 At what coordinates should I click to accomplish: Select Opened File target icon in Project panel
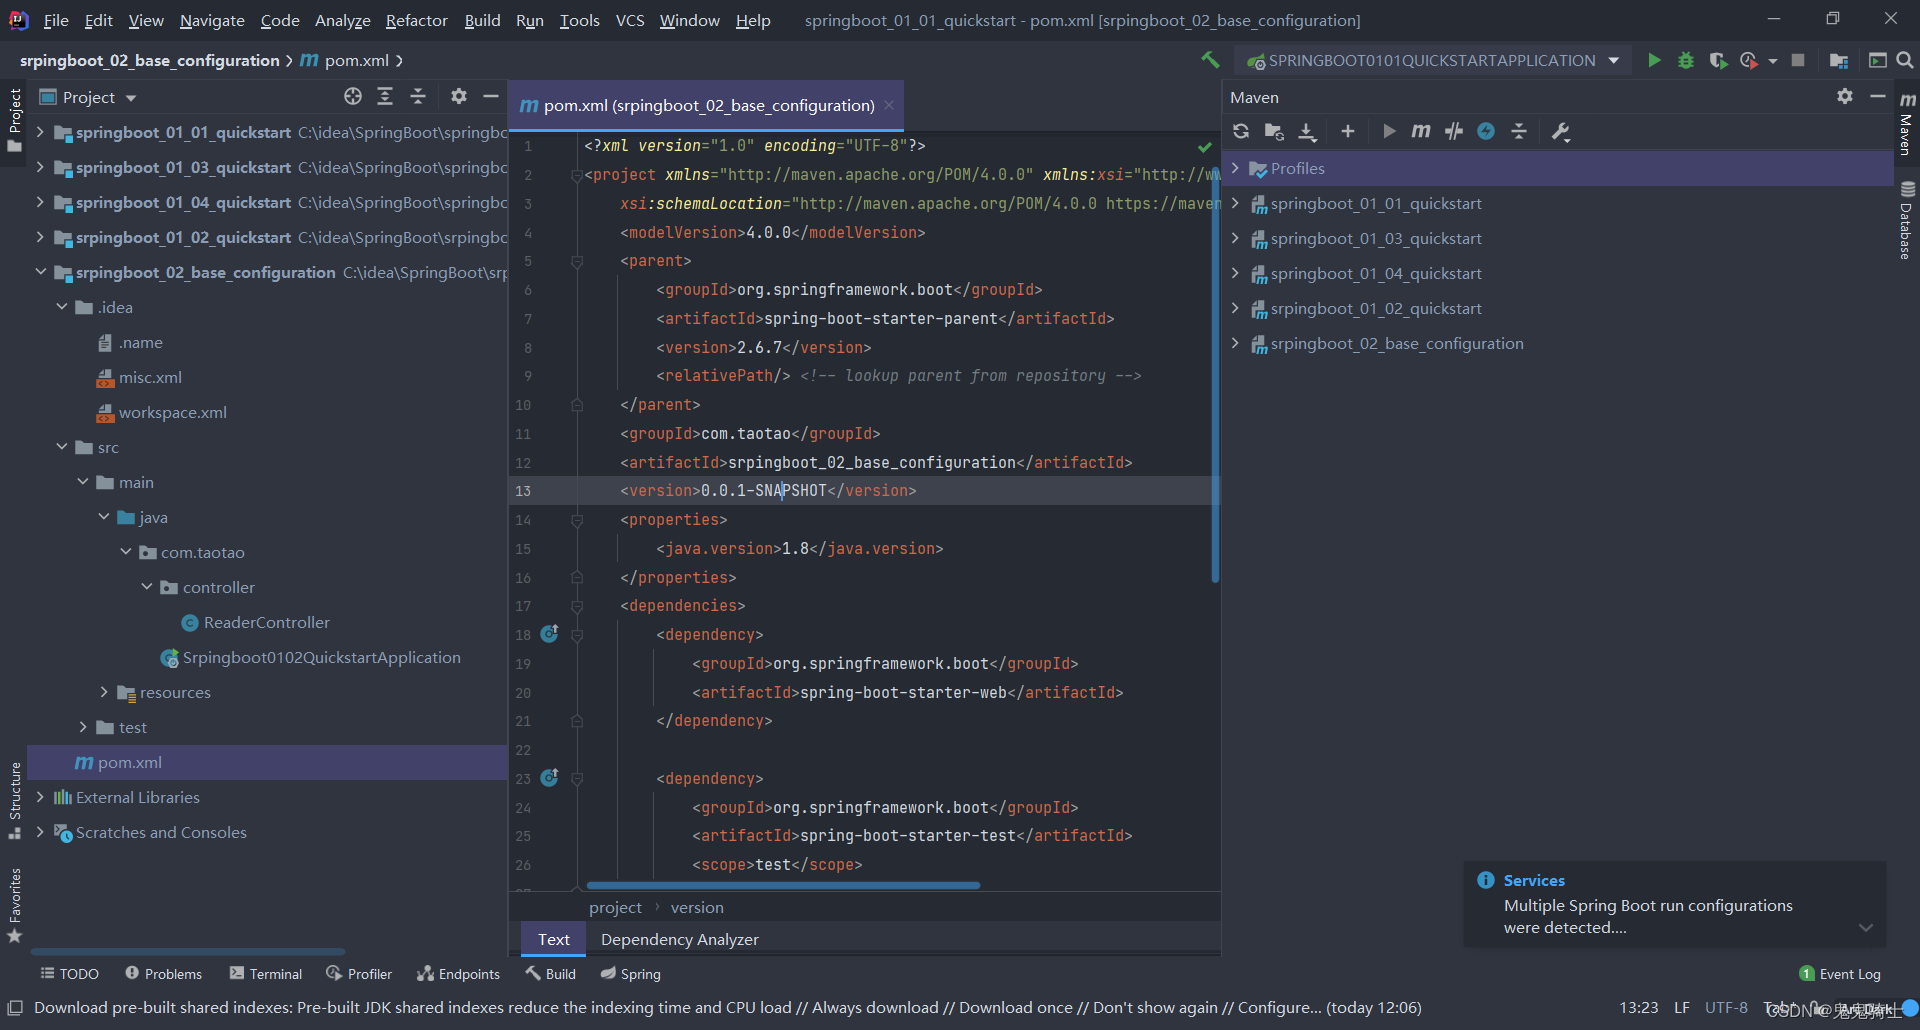click(x=353, y=96)
